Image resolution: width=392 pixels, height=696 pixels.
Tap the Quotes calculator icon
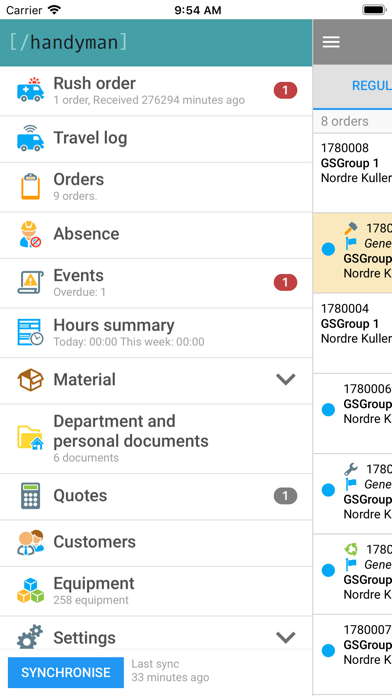click(30, 496)
